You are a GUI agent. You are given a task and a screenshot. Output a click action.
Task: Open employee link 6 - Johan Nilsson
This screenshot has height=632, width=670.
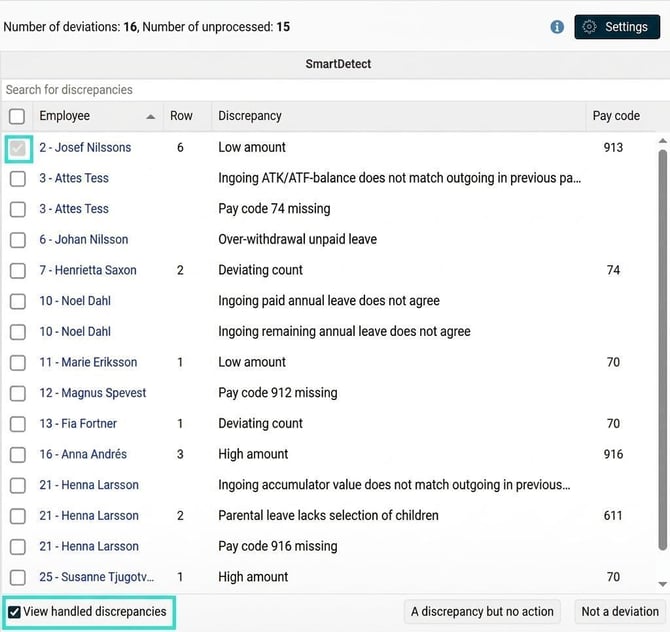click(x=84, y=239)
